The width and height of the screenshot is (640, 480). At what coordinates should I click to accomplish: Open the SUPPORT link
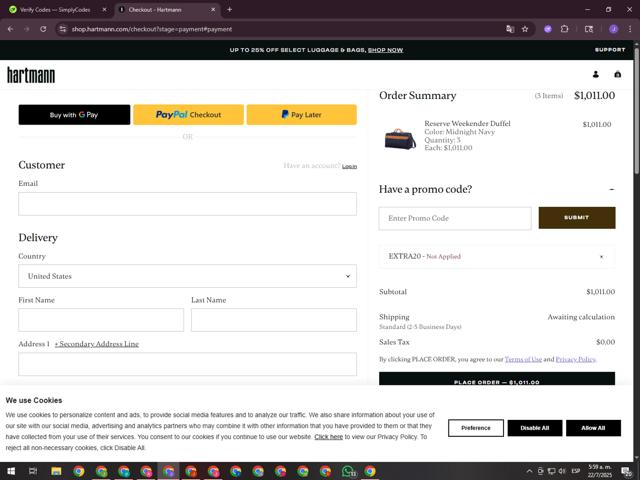610,49
